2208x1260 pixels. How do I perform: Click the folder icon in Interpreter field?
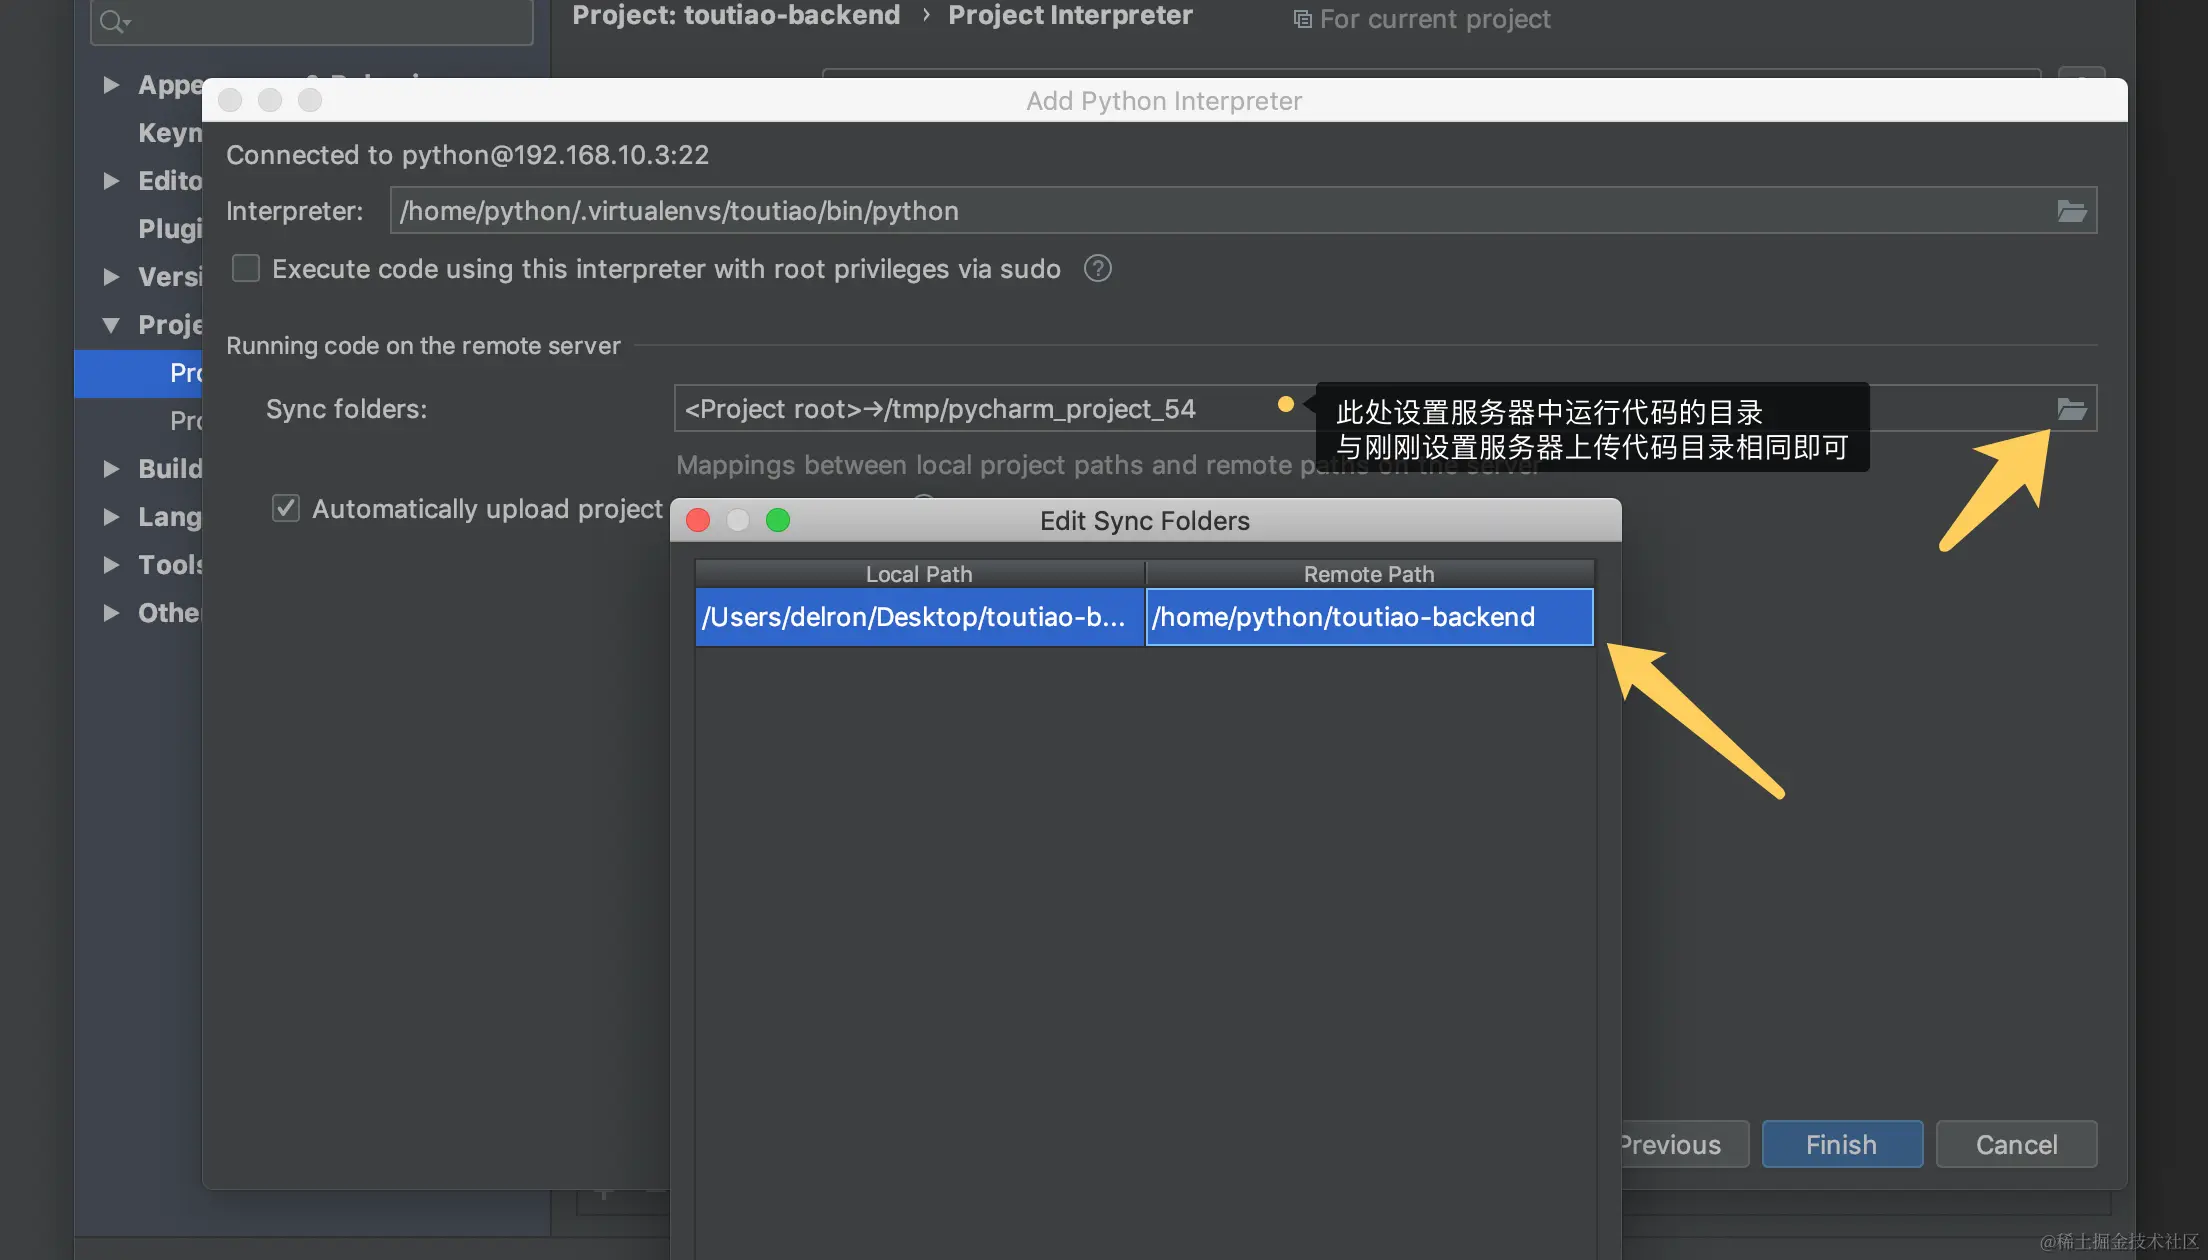(2071, 211)
